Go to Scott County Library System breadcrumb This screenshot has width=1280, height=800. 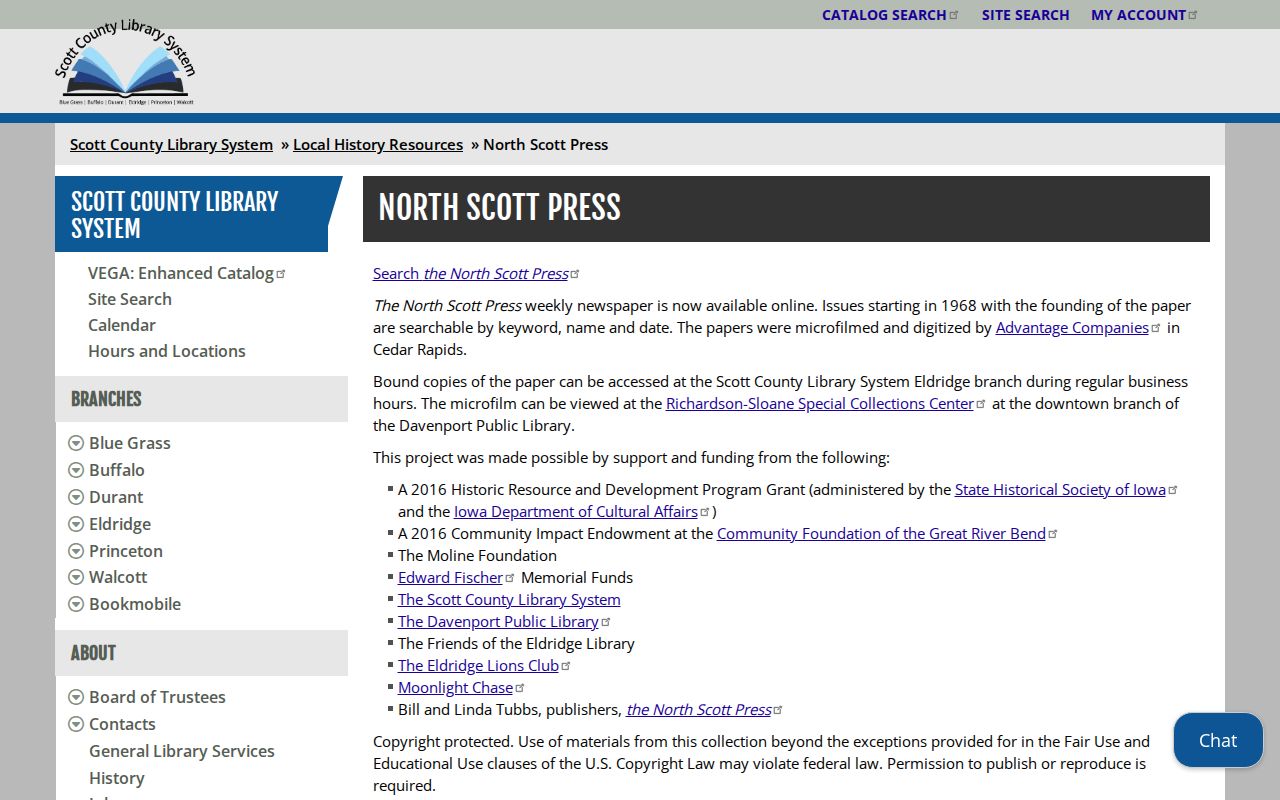171,144
